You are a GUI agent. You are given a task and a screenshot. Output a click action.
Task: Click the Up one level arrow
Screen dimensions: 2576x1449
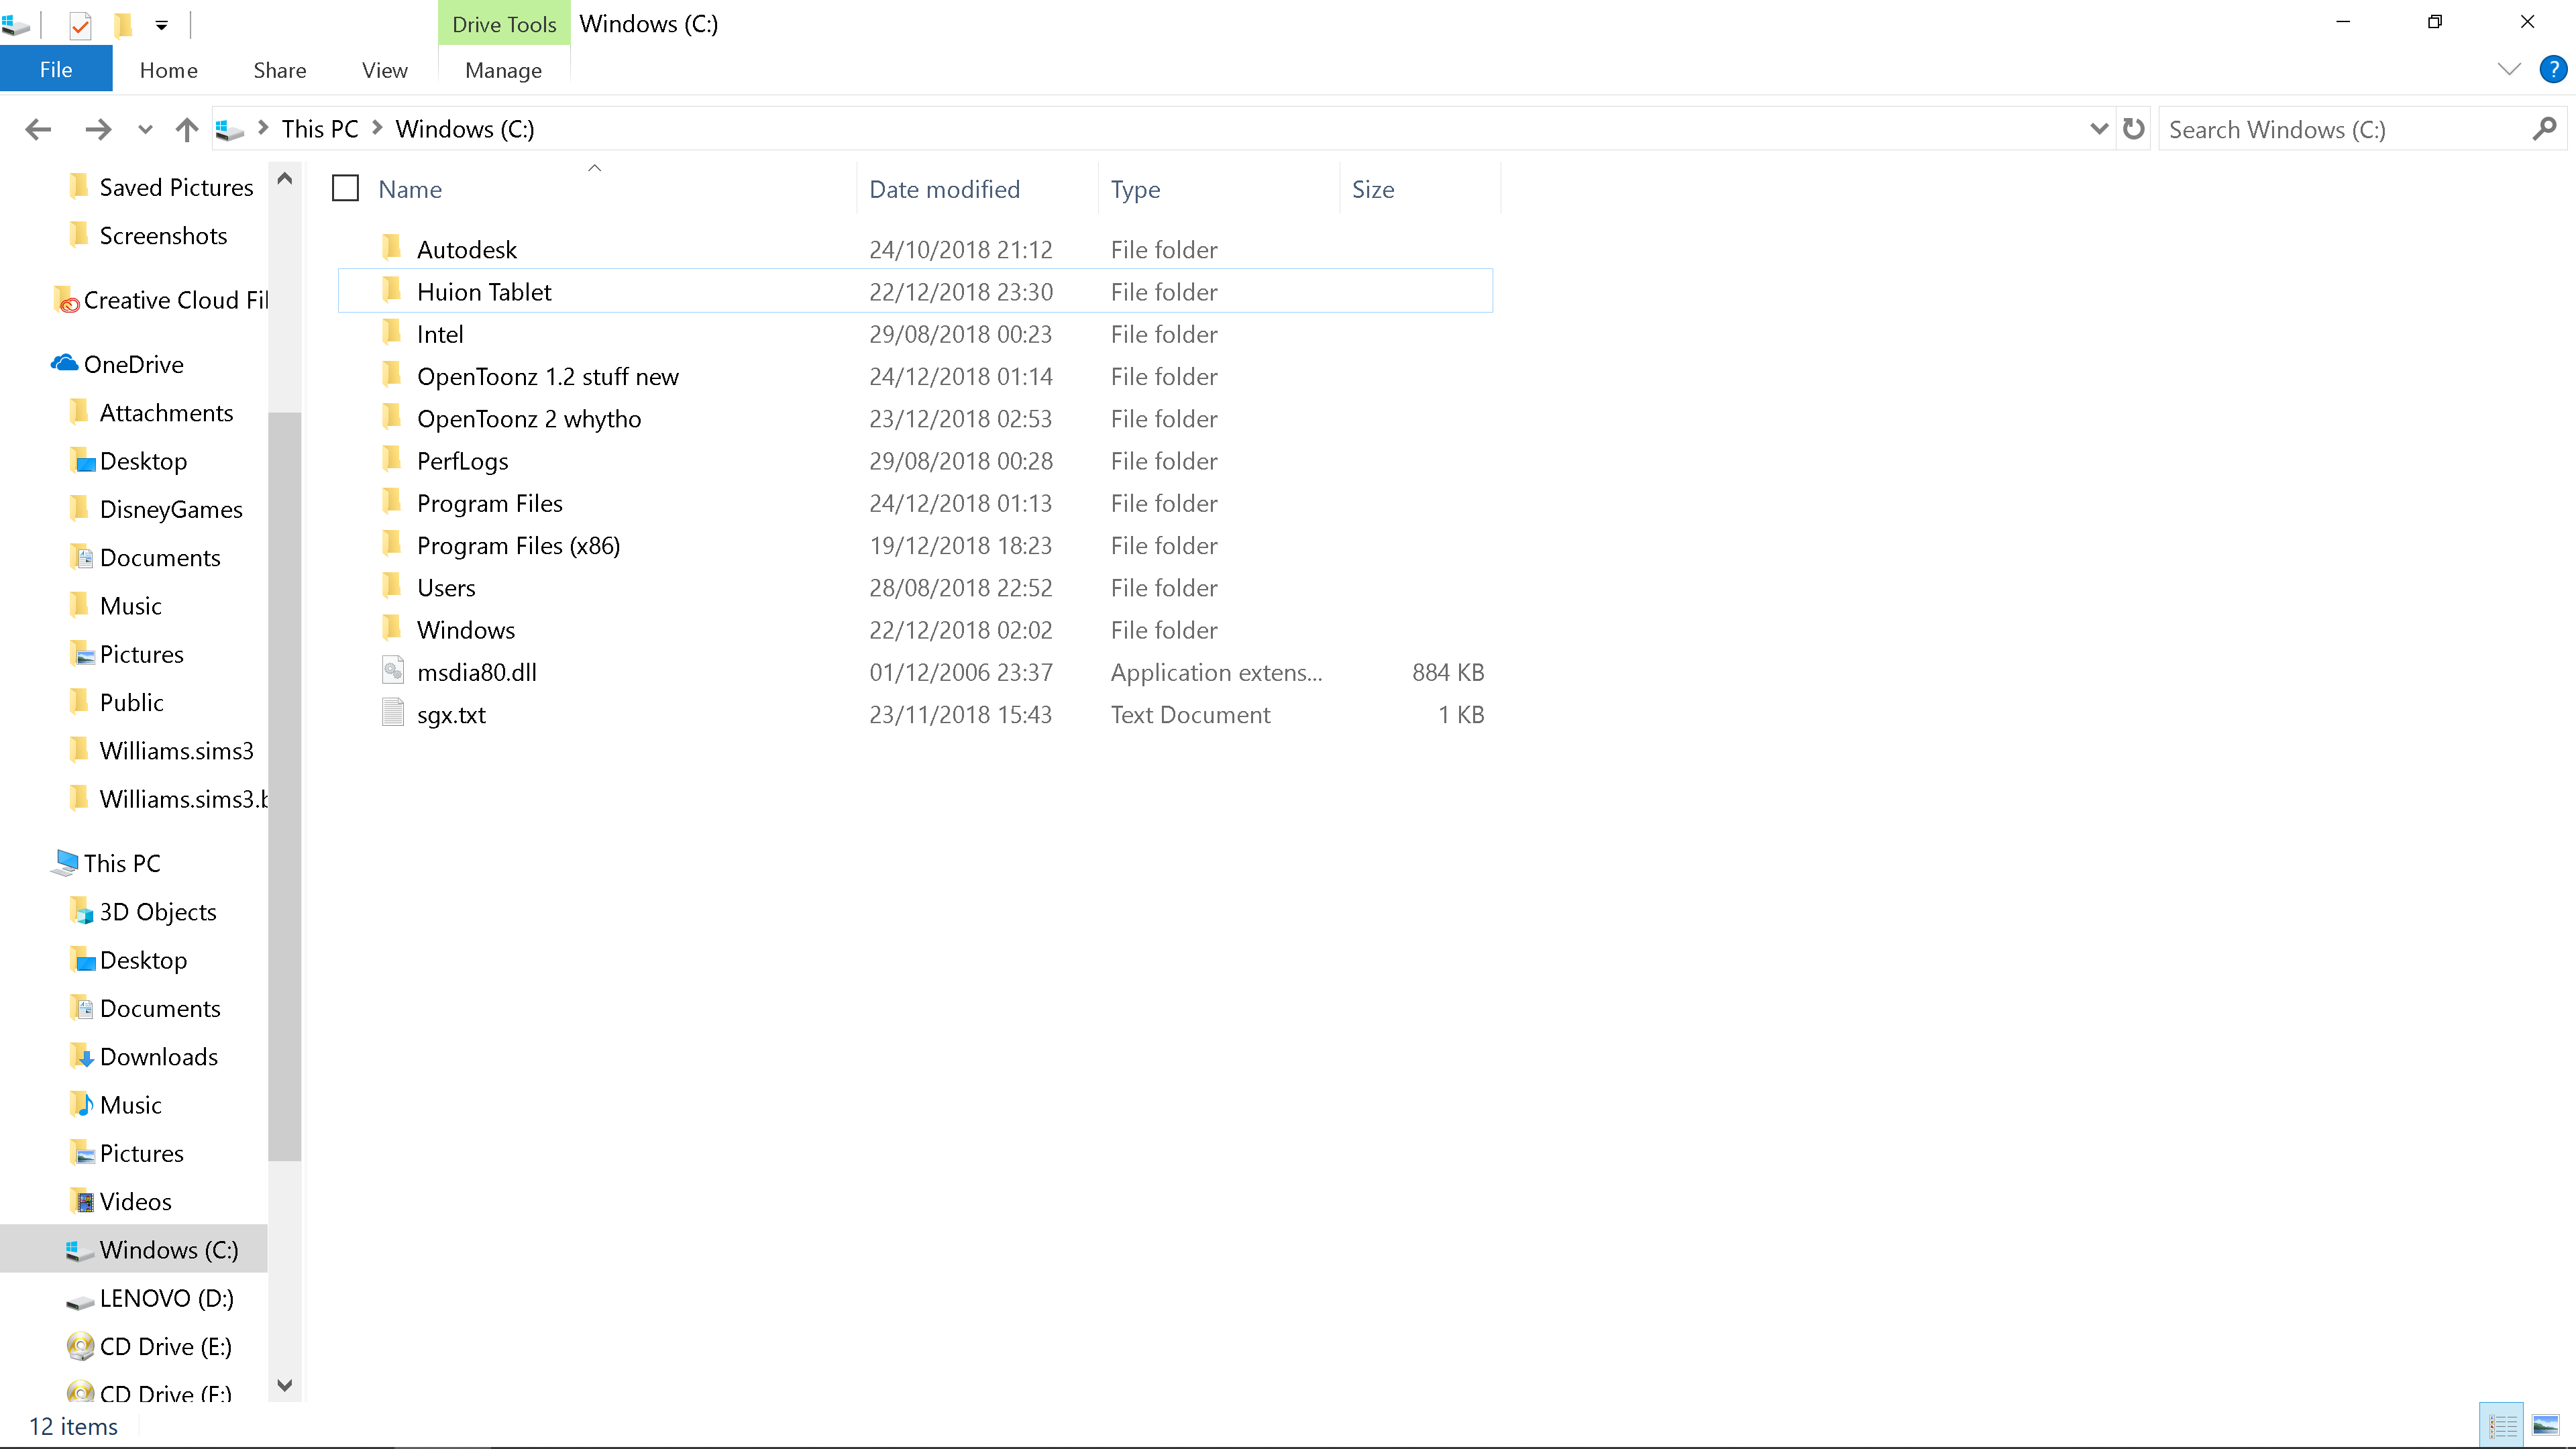click(x=186, y=129)
